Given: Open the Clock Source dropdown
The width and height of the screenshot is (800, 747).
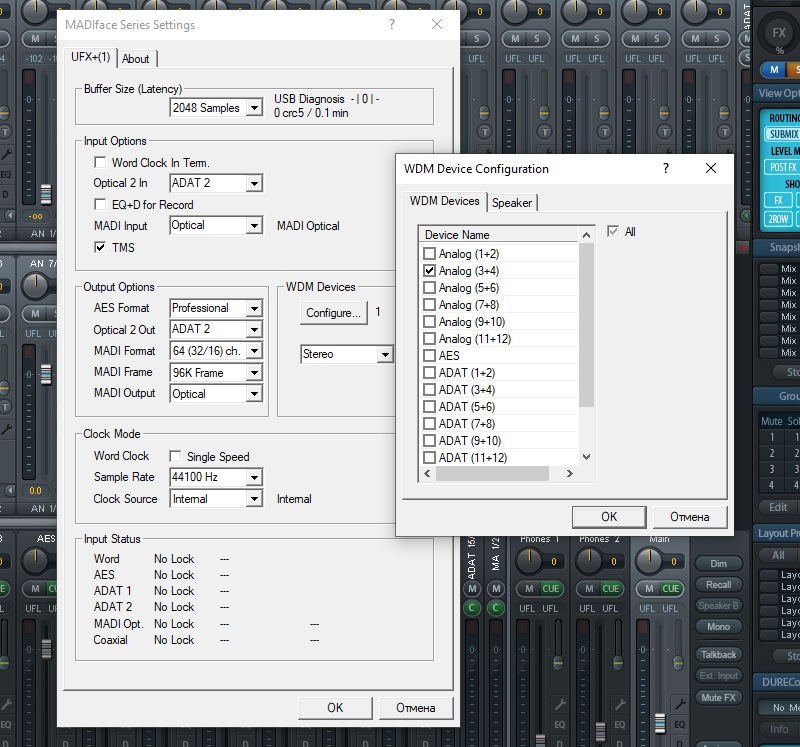Looking at the screenshot, I should pyautogui.click(x=254, y=499).
